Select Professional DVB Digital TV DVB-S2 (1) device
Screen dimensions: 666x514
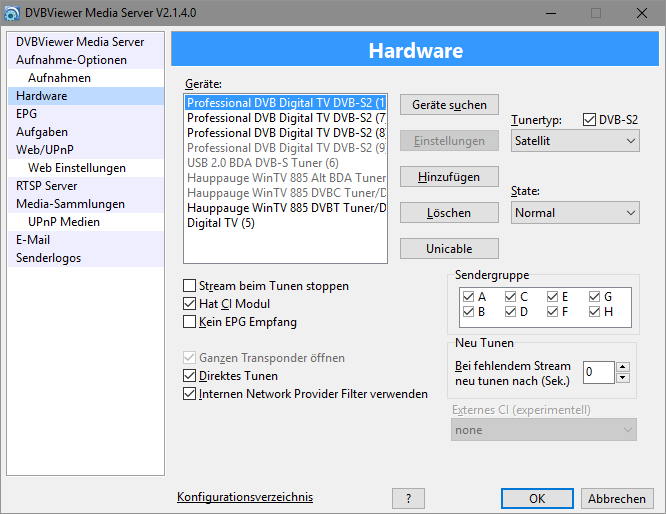[285, 103]
